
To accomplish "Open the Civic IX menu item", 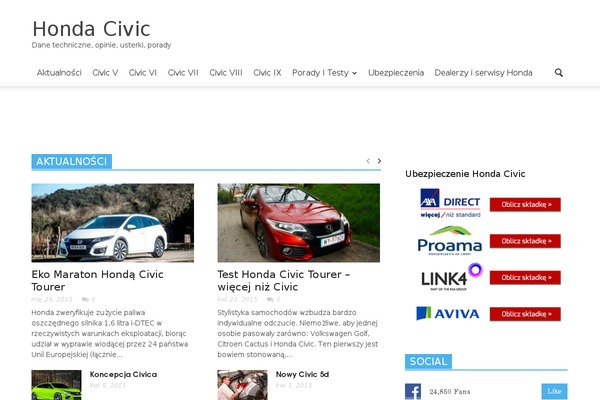I will click(x=267, y=73).
